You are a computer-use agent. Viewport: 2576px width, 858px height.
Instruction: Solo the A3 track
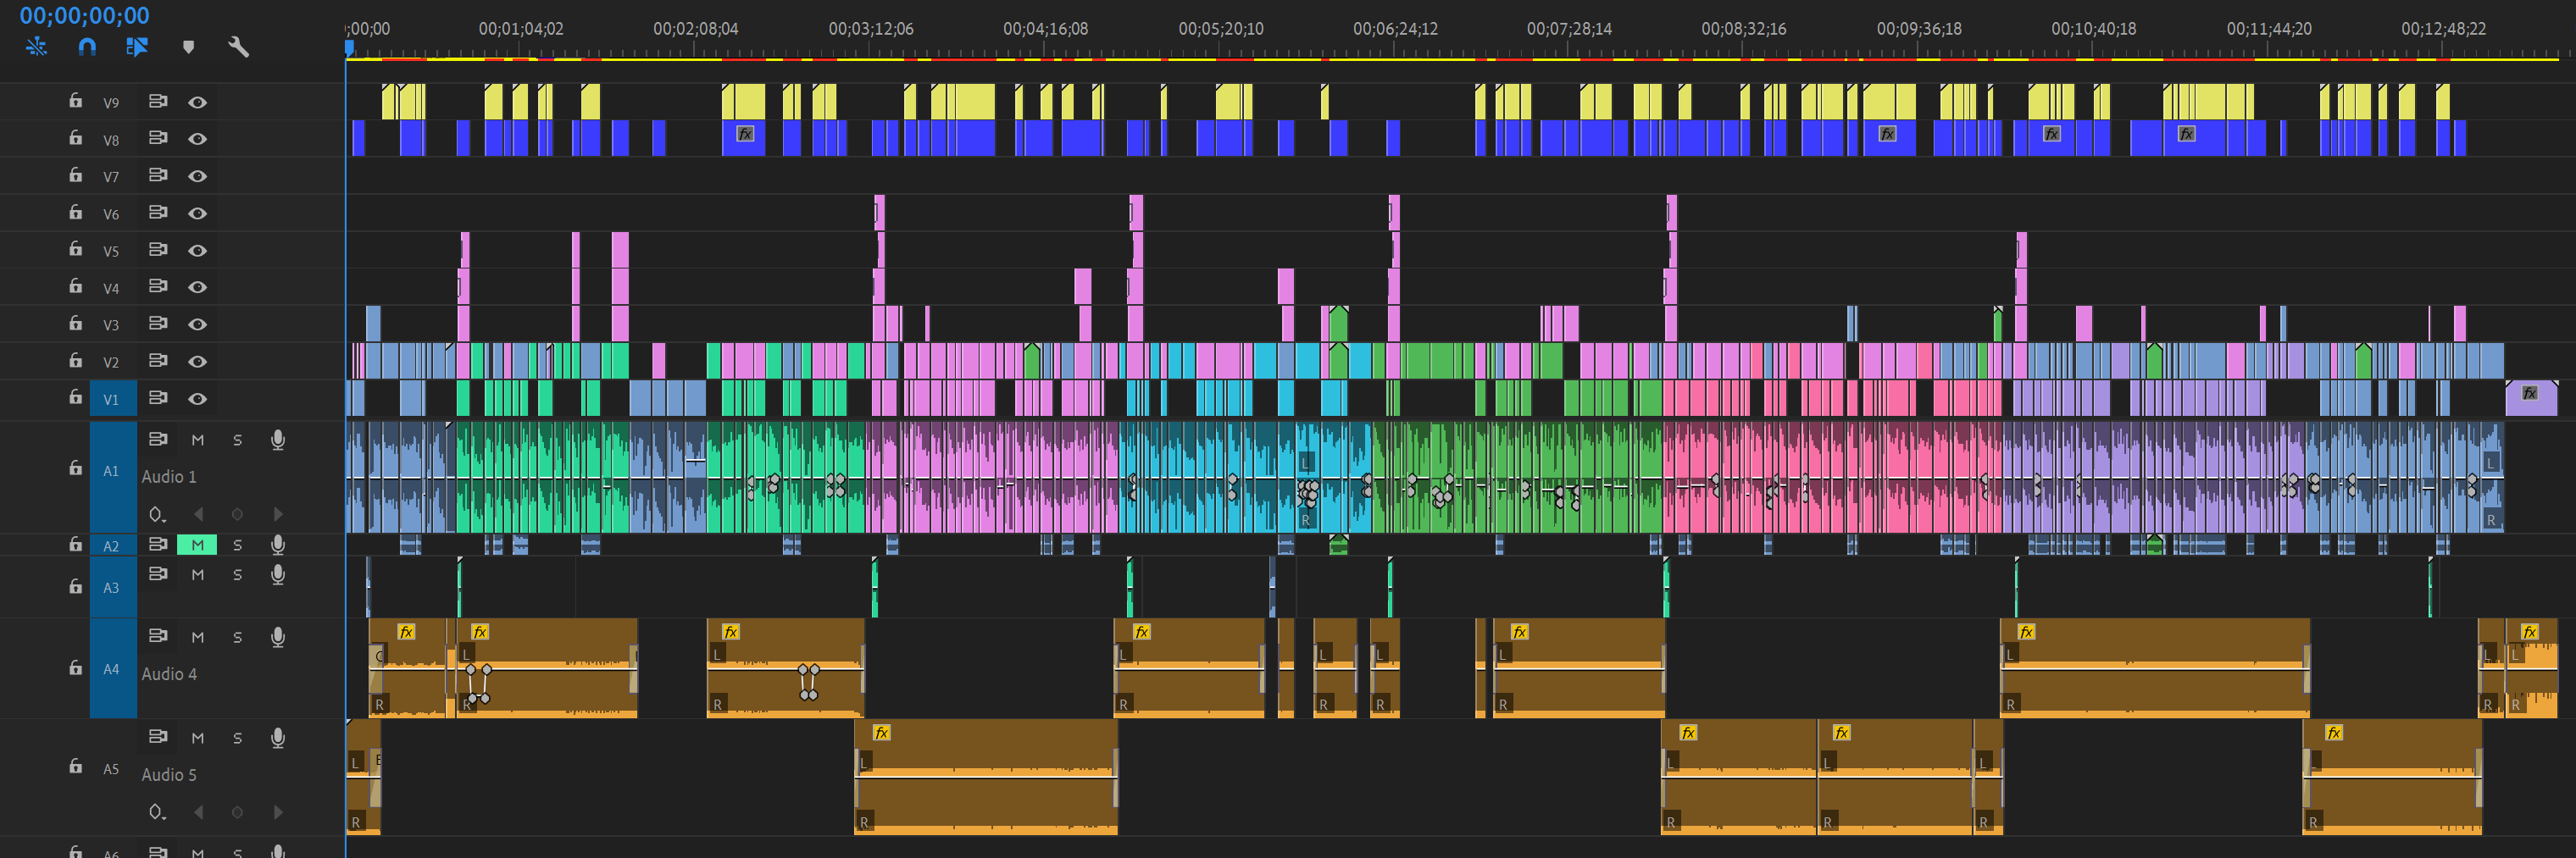click(x=237, y=575)
